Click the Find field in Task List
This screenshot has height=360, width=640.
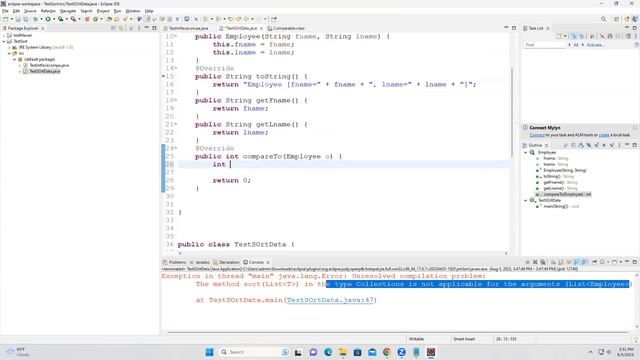tap(545, 45)
